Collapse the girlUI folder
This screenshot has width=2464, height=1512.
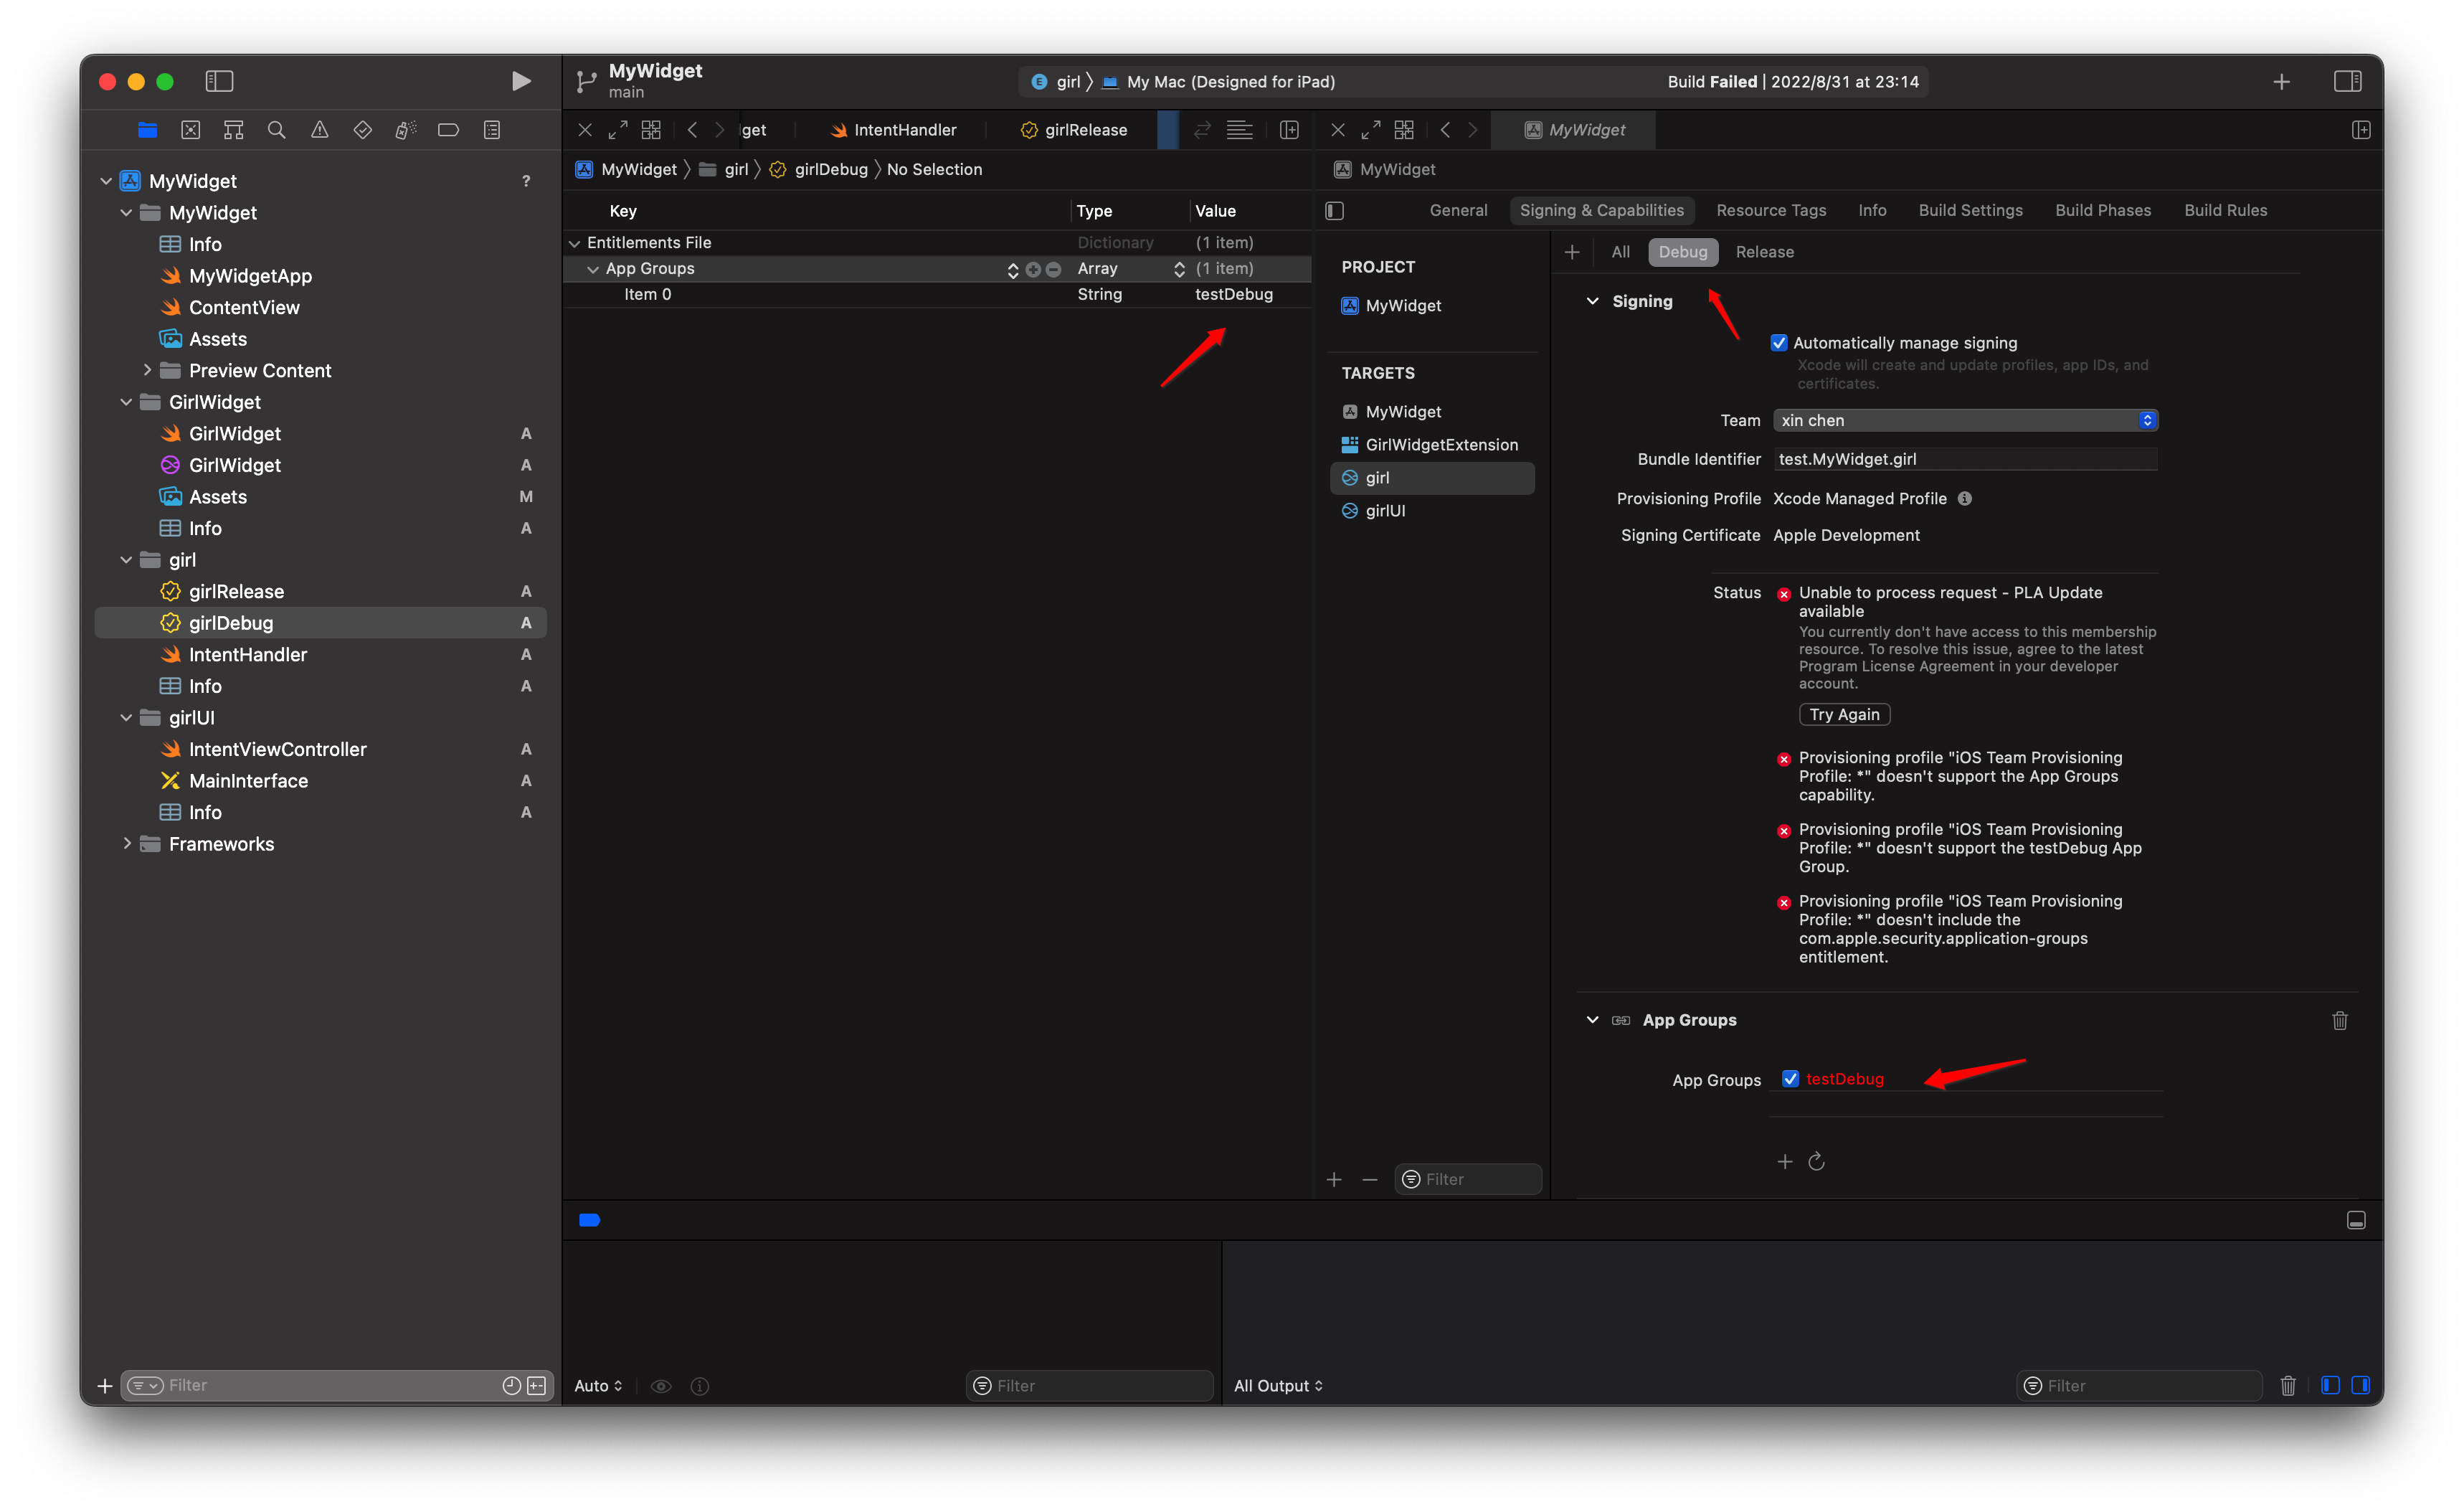click(x=126, y=718)
